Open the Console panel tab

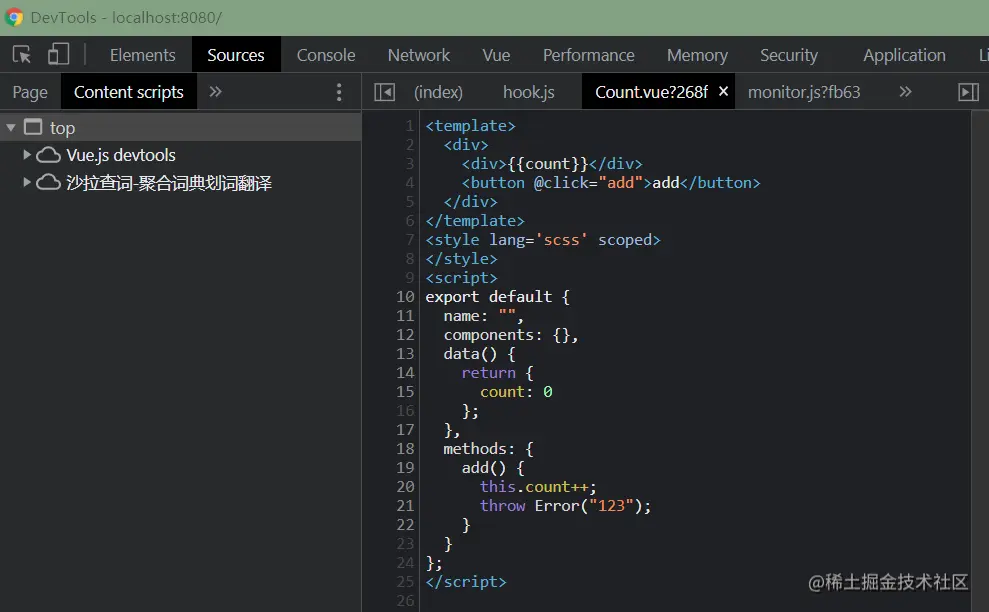pos(326,56)
